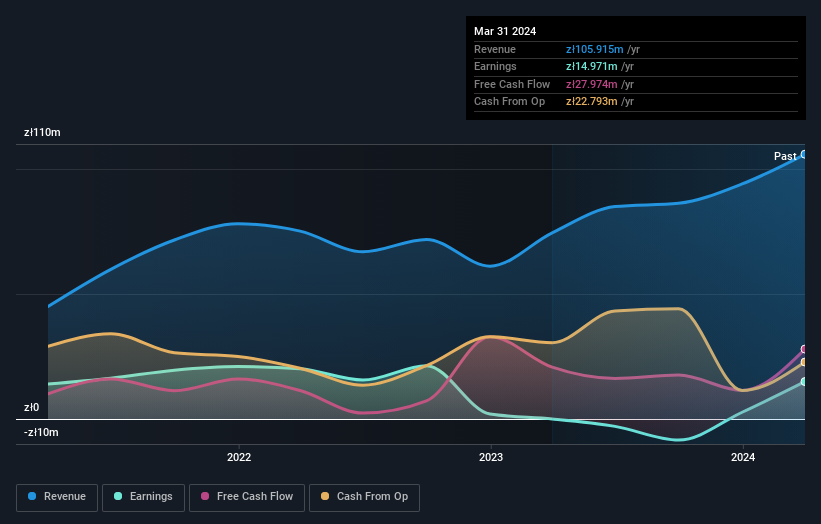Image resolution: width=821 pixels, height=524 pixels.
Task: Click the blue Revenue legend dot
Action: (x=32, y=496)
